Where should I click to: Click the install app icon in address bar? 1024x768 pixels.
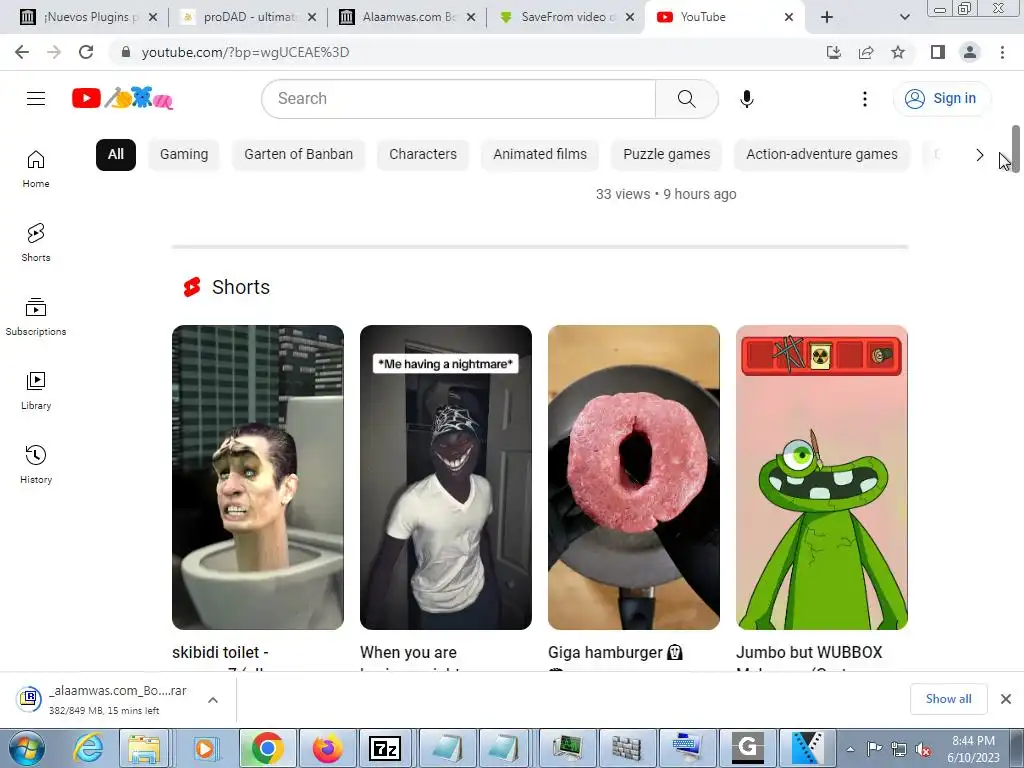click(x=833, y=52)
